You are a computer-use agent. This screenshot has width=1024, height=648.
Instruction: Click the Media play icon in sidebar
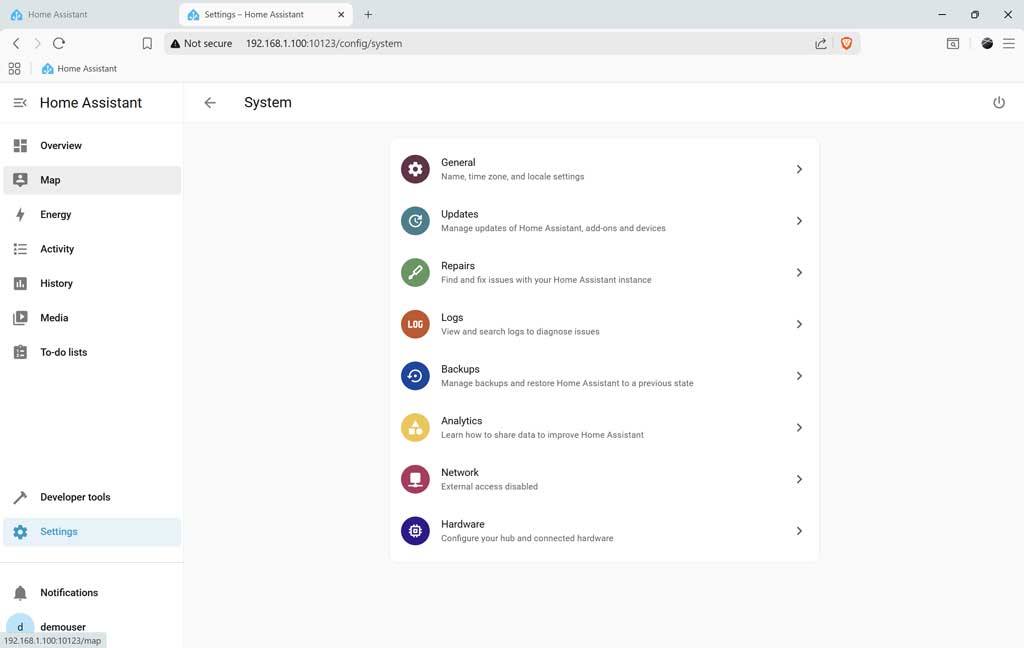click(x=20, y=317)
